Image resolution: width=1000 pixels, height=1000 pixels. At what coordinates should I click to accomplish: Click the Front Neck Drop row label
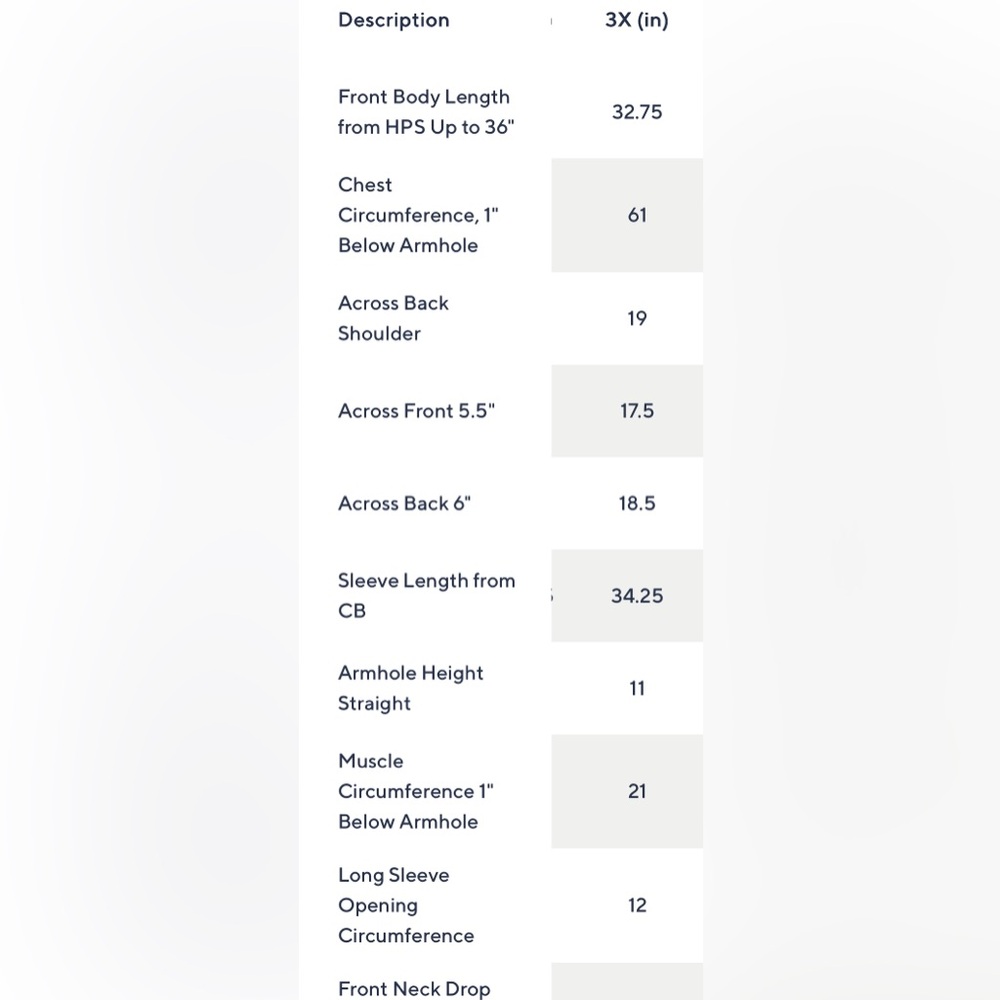click(x=414, y=989)
